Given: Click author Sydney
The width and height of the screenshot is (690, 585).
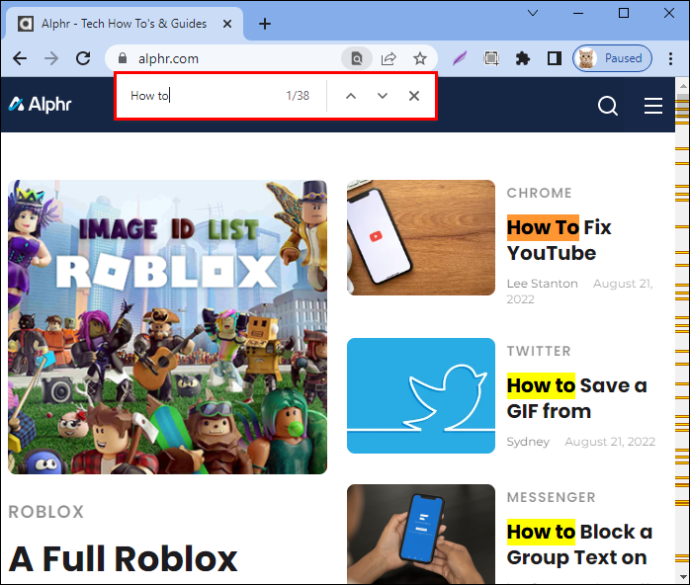Looking at the screenshot, I should [528, 442].
